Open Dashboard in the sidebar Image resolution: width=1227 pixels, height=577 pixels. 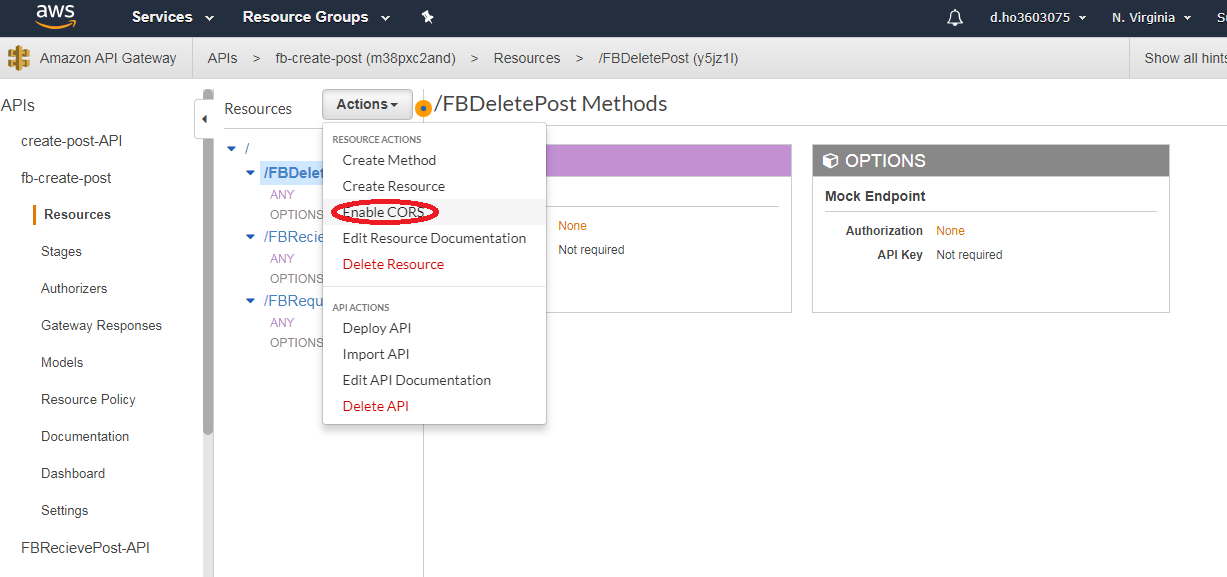[73, 473]
